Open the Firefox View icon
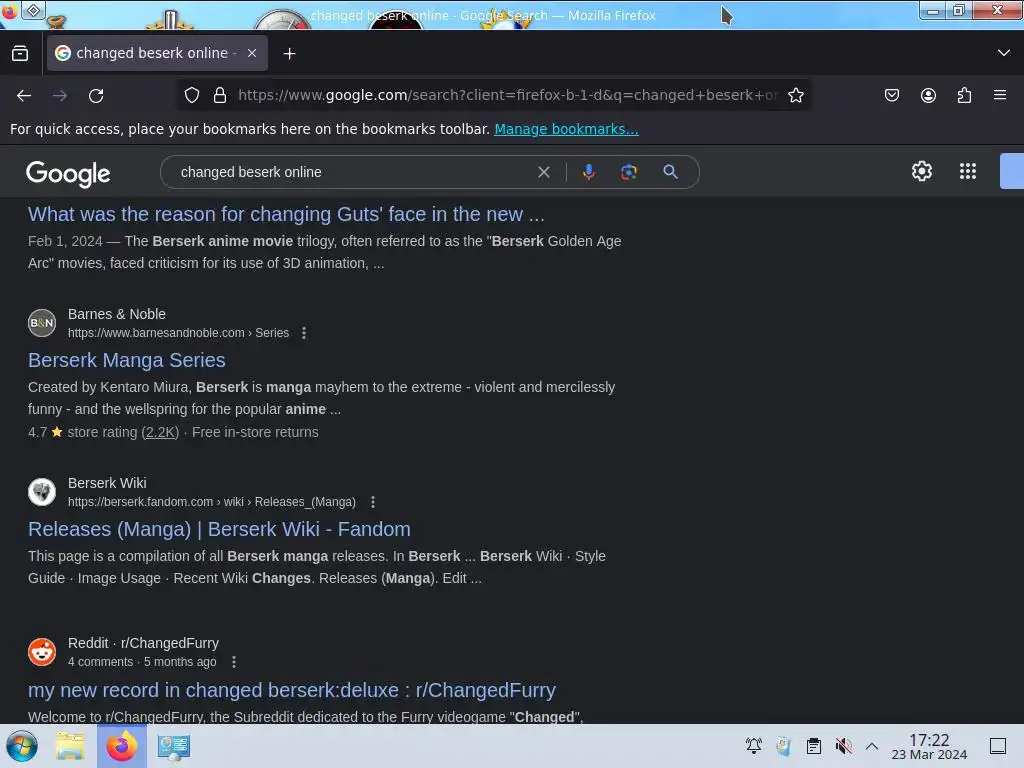 [x=20, y=54]
